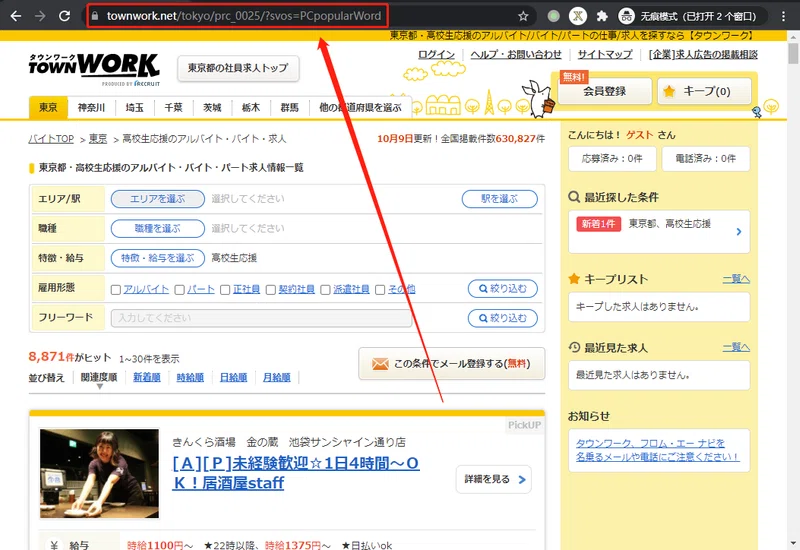Viewport: 800px width, 550px height.
Task: Open 一覧へ link next to 最近見た求人
Action: (x=736, y=348)
